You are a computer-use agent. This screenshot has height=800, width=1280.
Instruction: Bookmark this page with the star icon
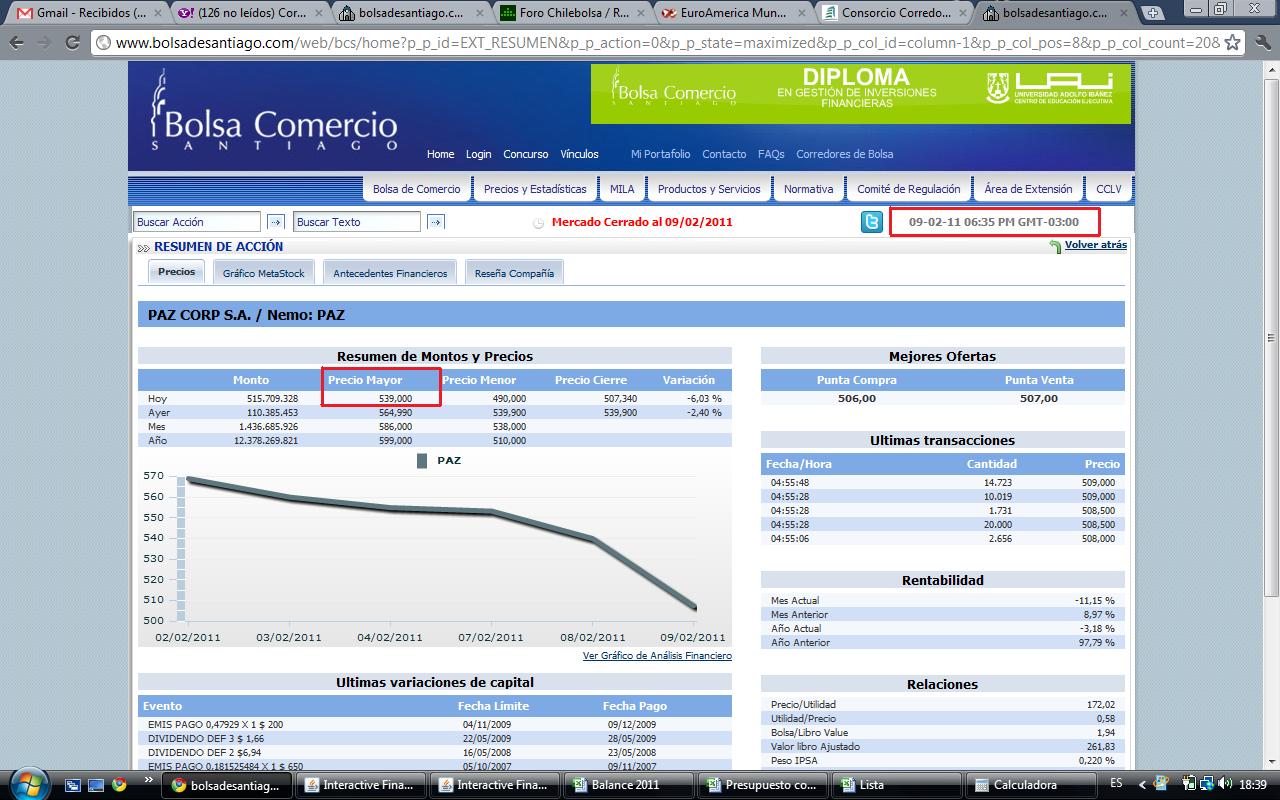pos(1232,43)
